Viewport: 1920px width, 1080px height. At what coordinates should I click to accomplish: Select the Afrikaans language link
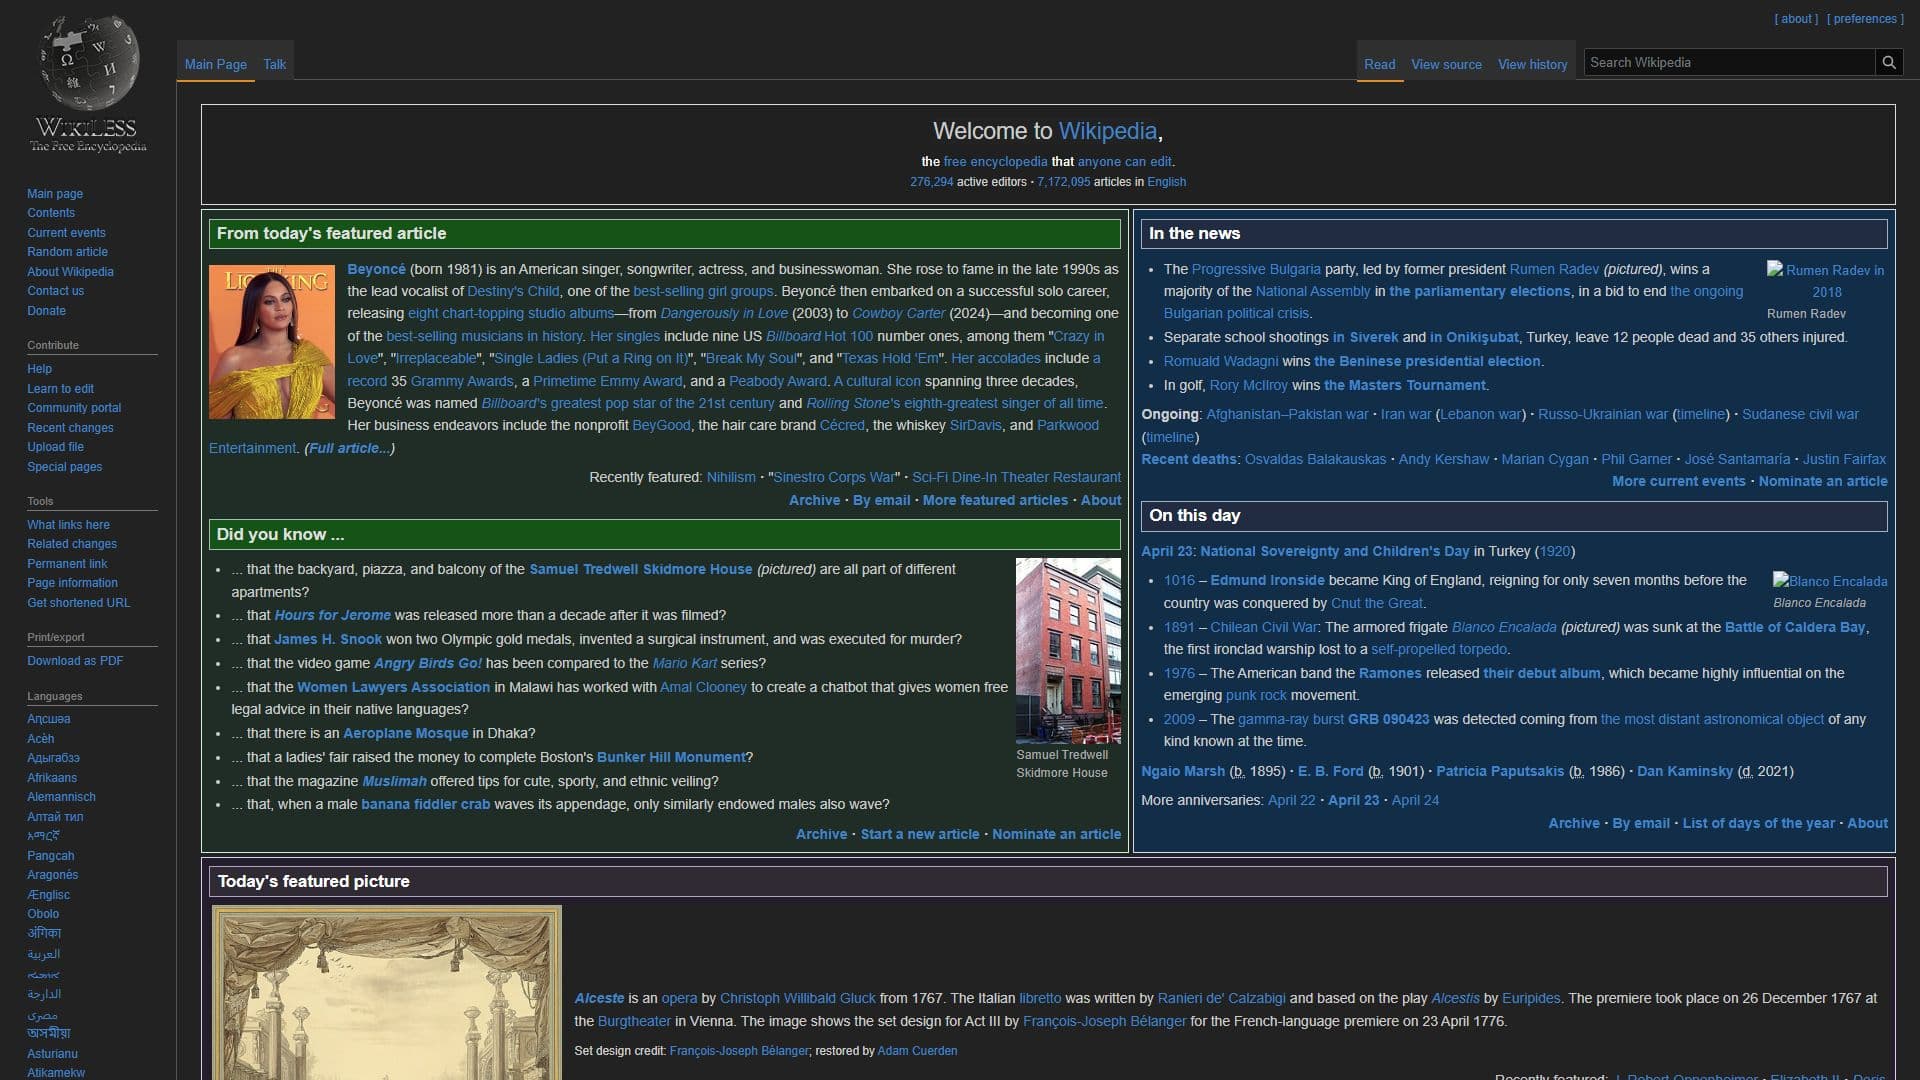coord(52,778)
